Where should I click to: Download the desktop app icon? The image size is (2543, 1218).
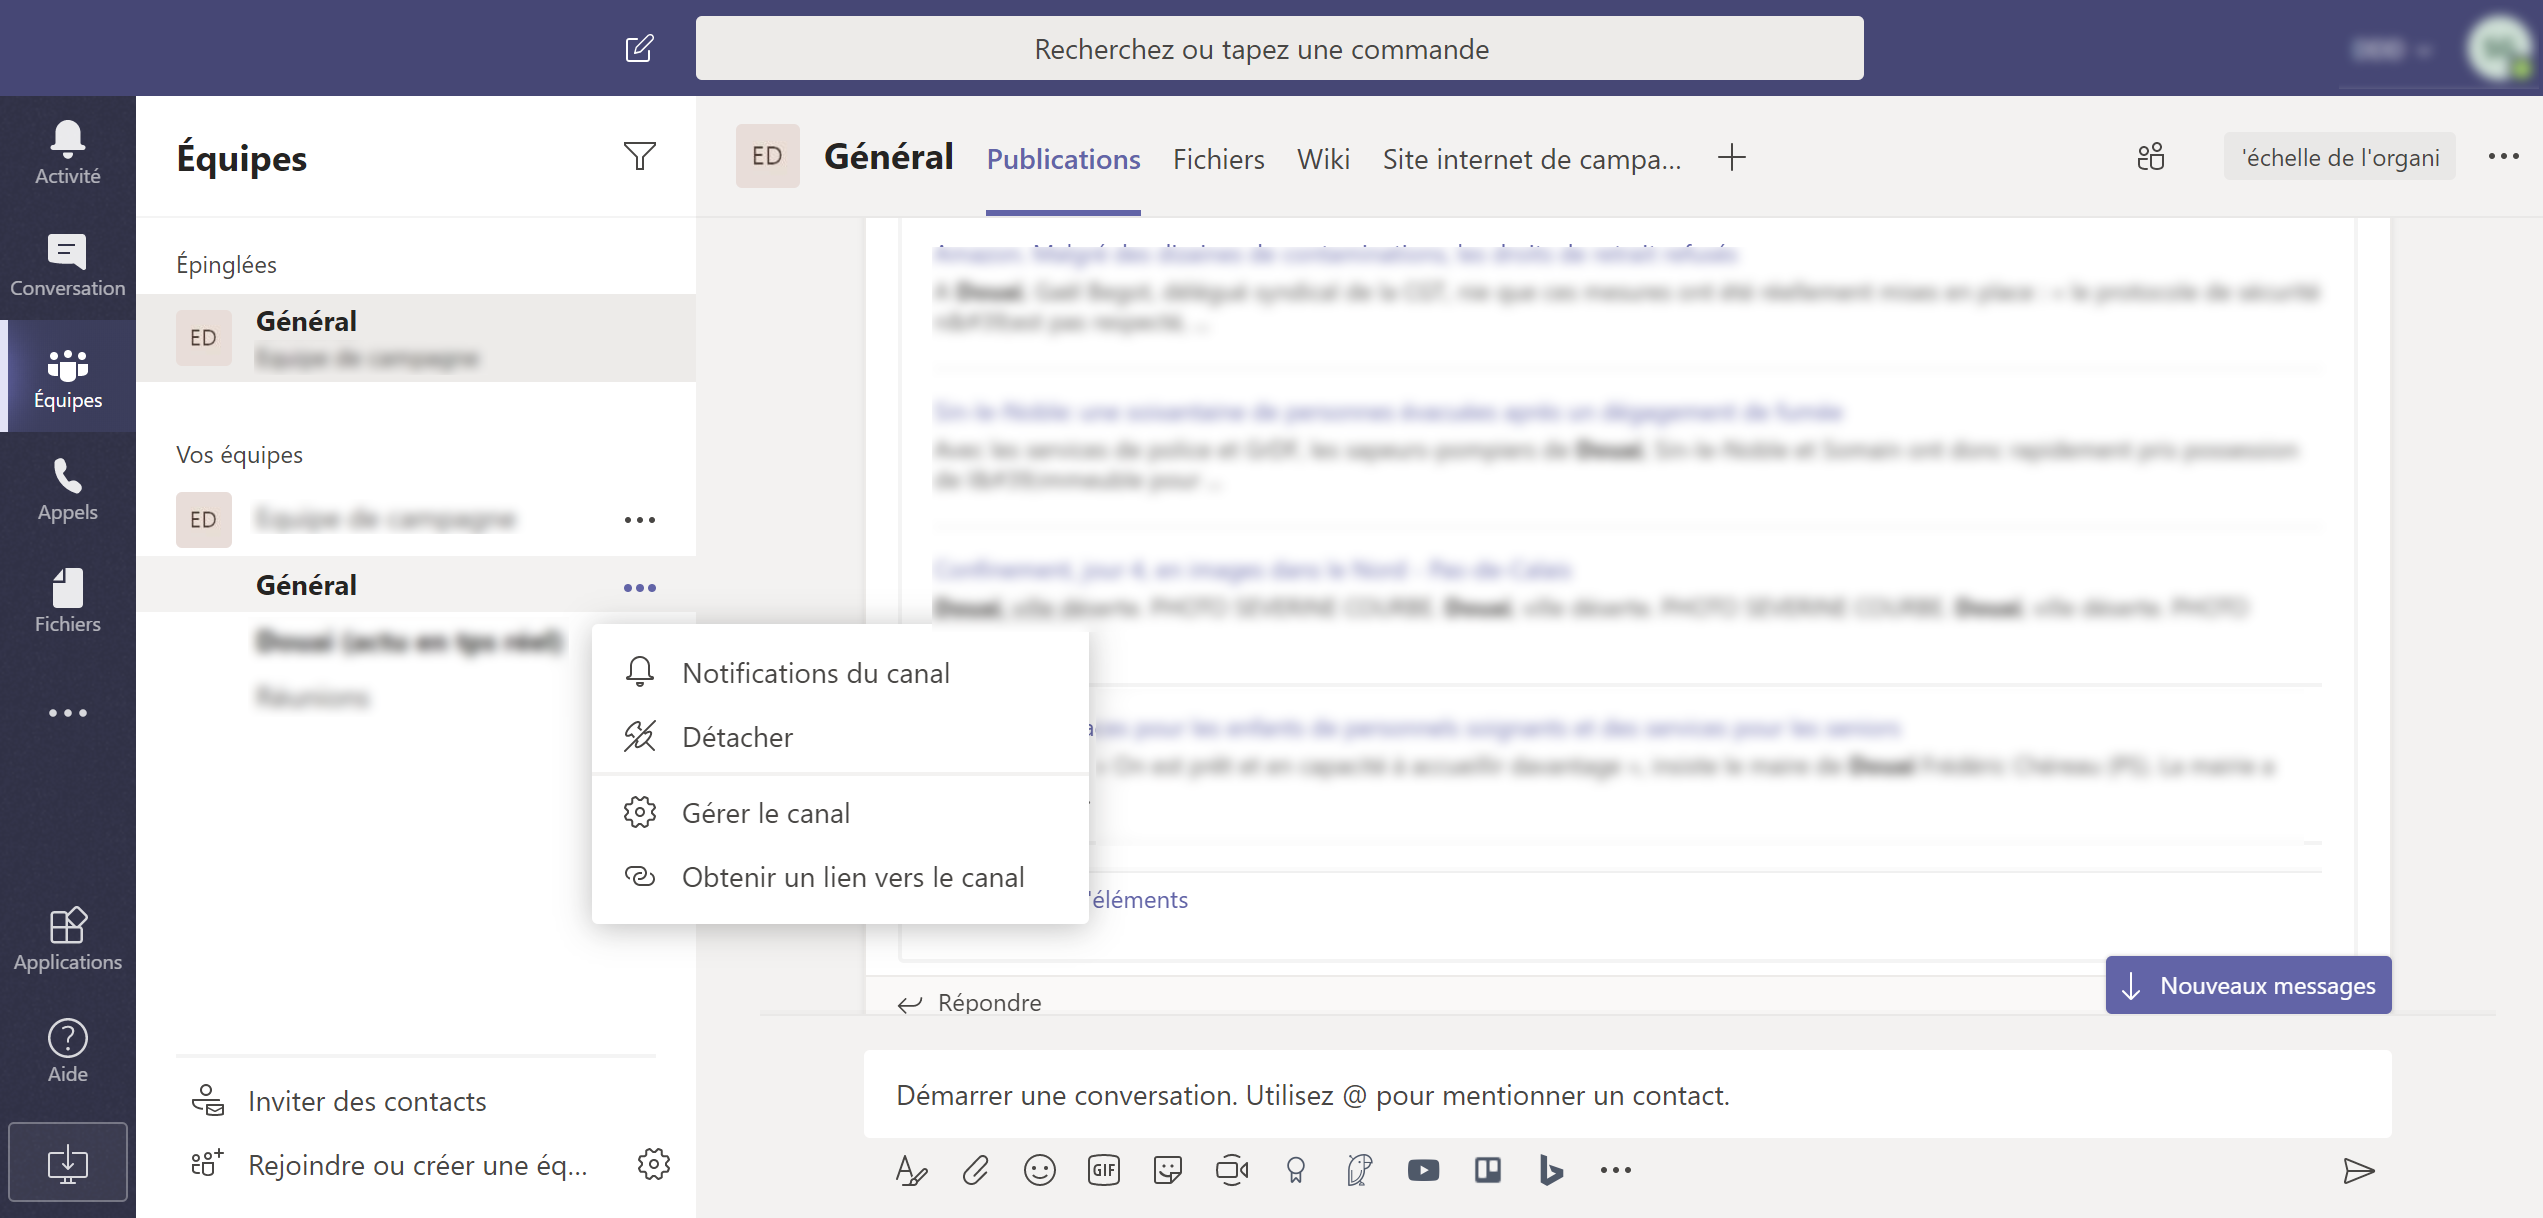click(67, 1162)
